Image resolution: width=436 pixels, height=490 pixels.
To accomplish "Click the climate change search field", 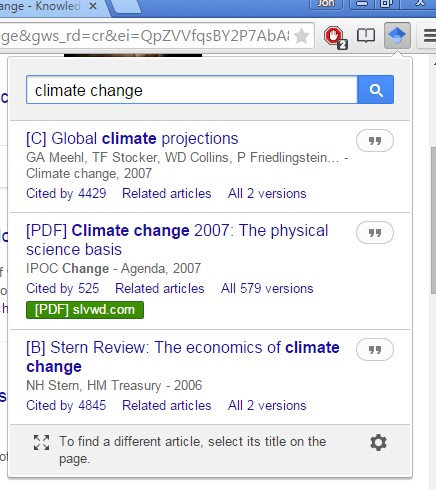I will (x=192, y=90).
